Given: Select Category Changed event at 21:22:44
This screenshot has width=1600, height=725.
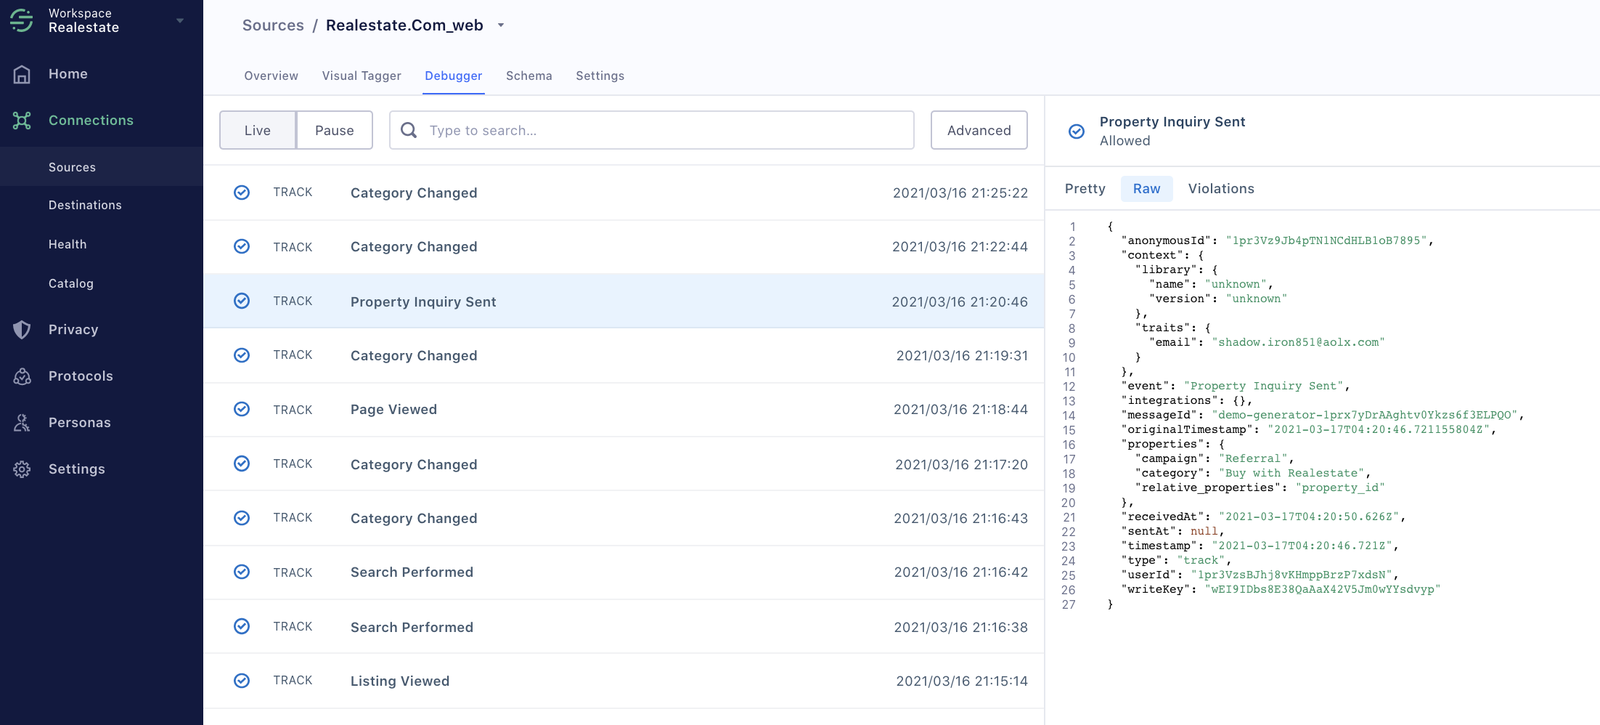Looking at the screenshot, I should pyautogui.click(x=624, y=246).
